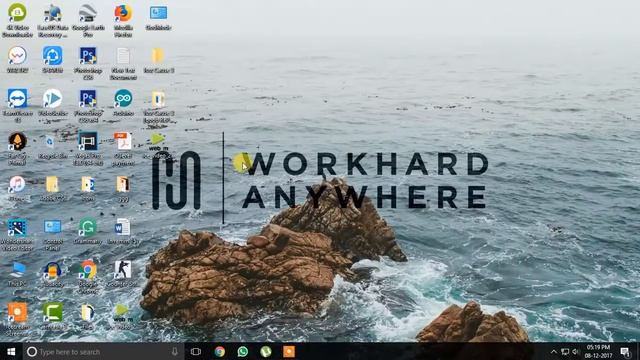This screenshot has width=640, height=360.
Task: Select the Word document icon on desktop
Action: pyautogui.click(x=123, y=231)
